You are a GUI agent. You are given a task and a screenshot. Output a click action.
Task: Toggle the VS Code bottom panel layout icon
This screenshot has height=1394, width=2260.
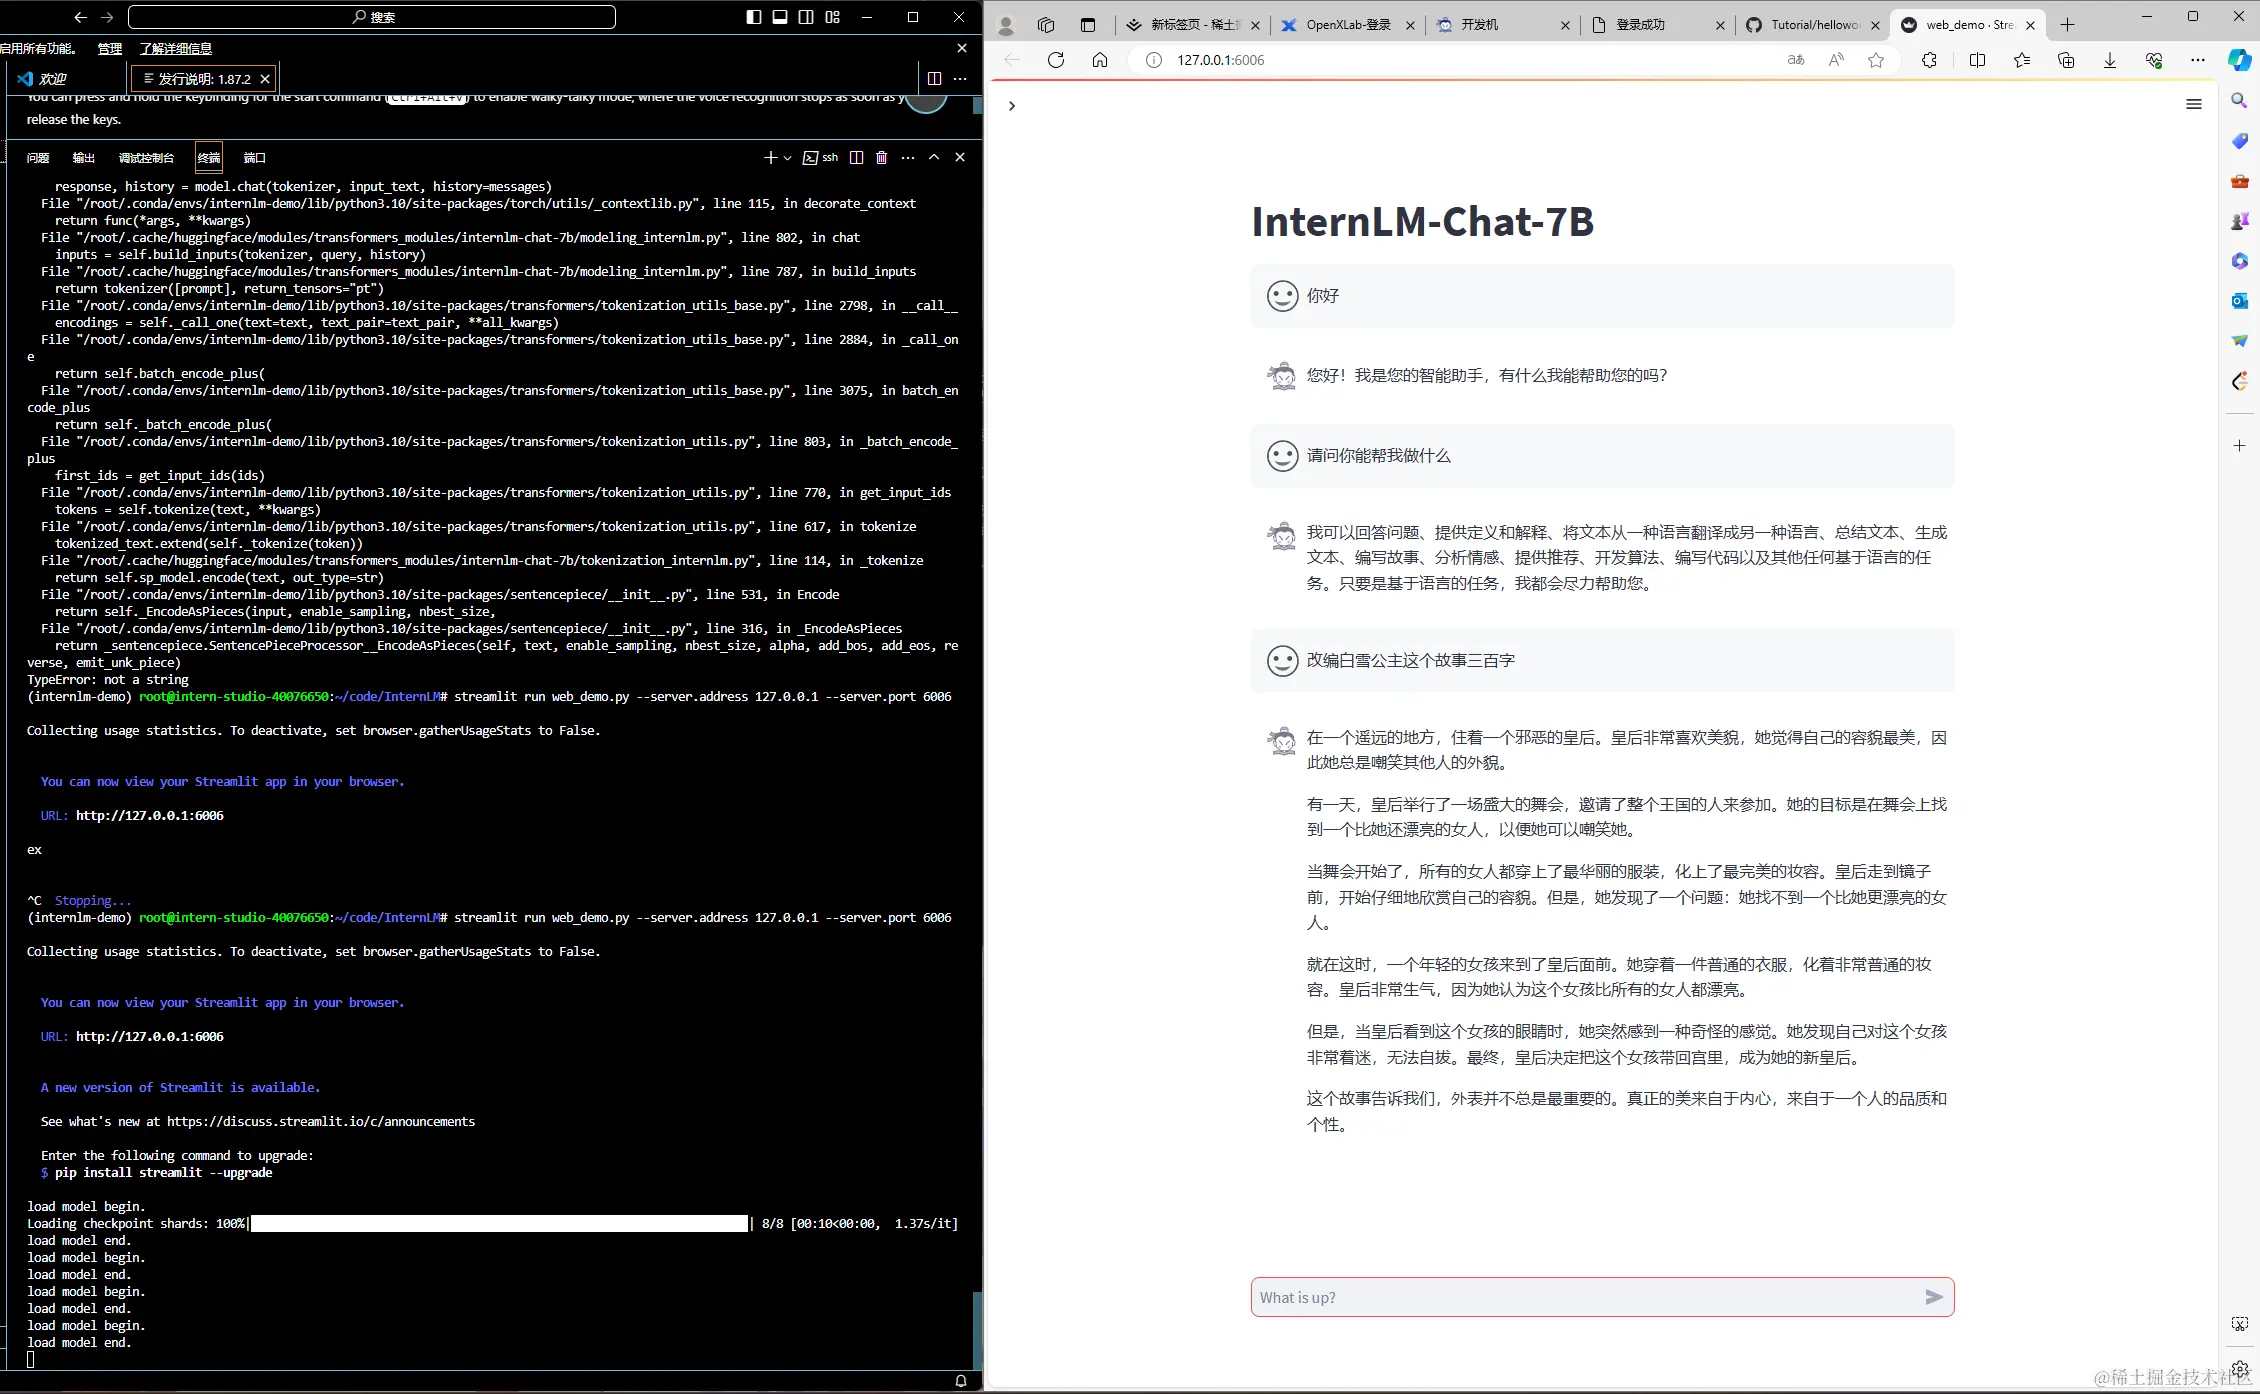tap(780, 17)
